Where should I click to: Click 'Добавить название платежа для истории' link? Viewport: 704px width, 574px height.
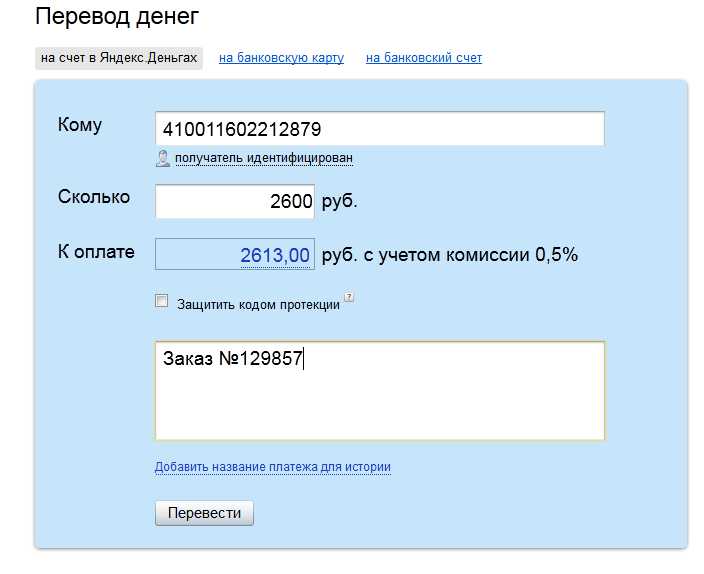tap(273, 467)
